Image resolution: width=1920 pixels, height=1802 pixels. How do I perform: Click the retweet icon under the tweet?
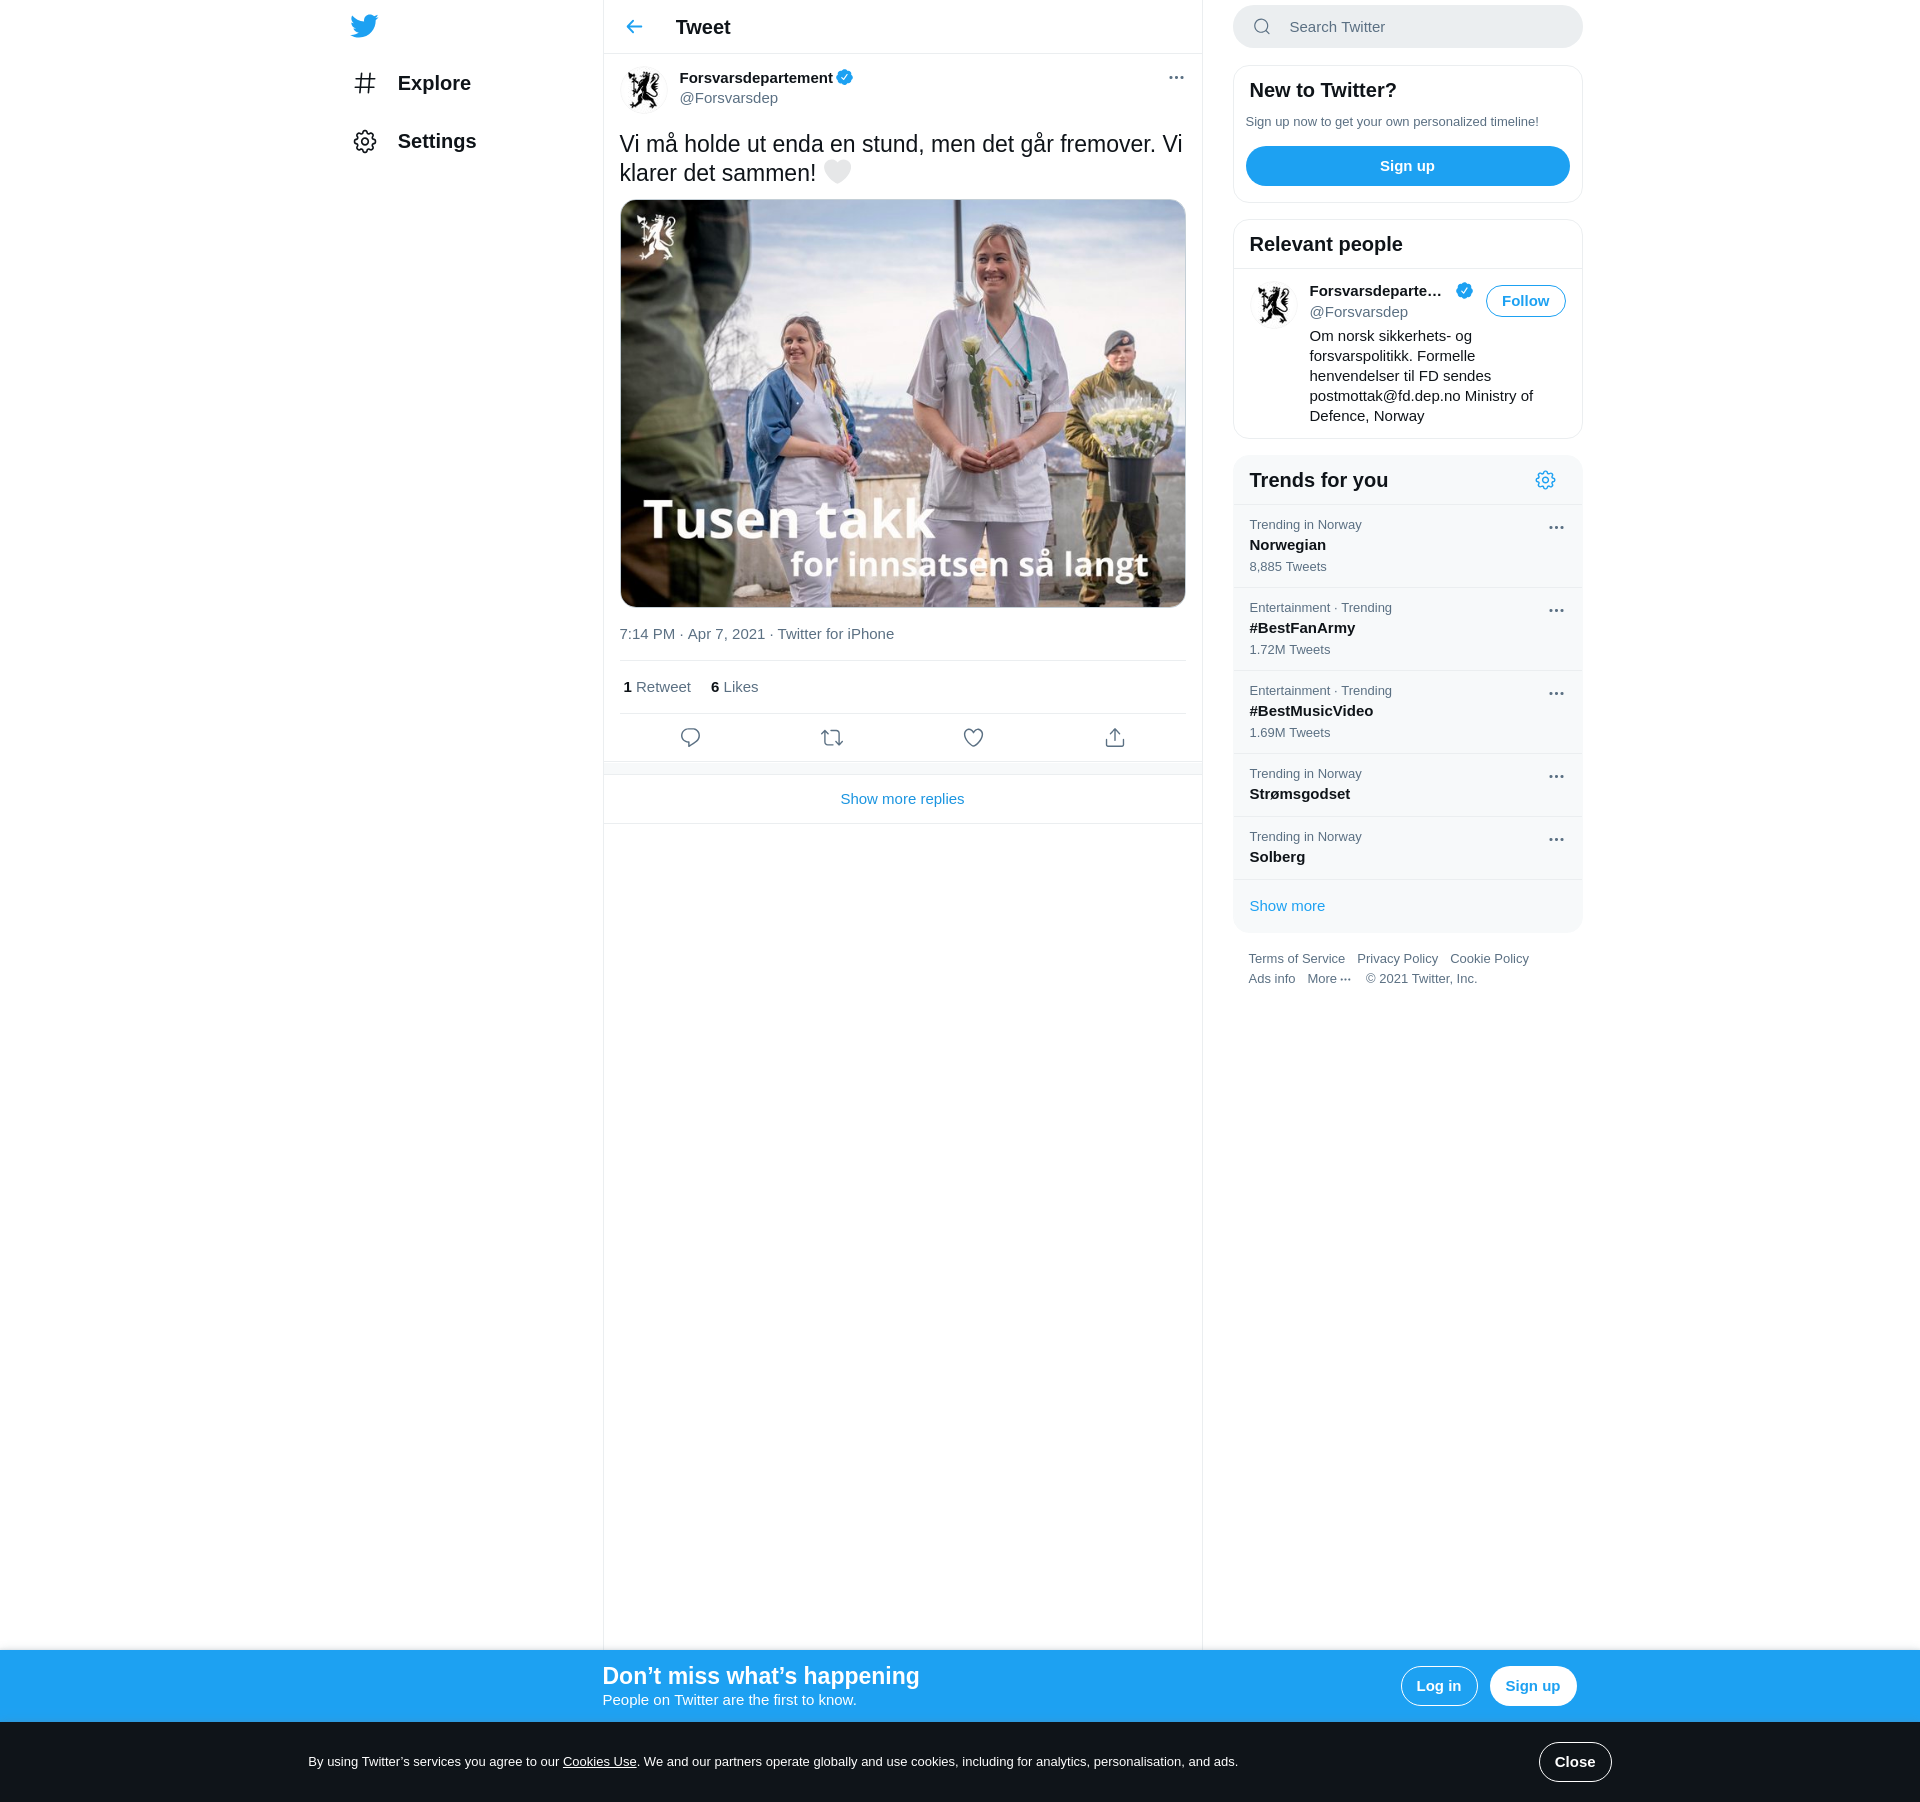pyautogui.click(x=832, y=738)
